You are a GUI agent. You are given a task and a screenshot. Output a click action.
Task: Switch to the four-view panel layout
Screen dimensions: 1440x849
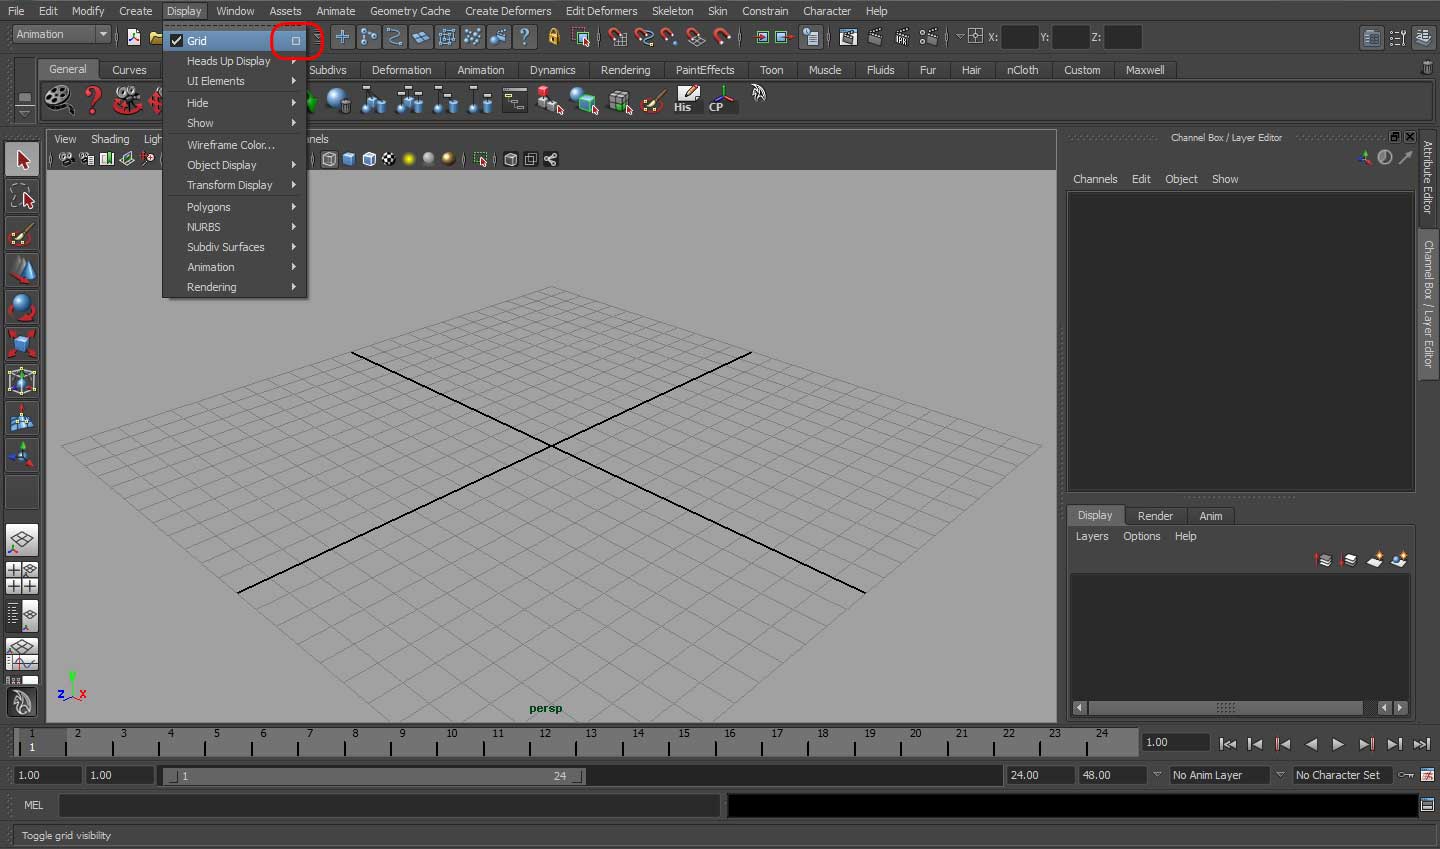point(22,578)
